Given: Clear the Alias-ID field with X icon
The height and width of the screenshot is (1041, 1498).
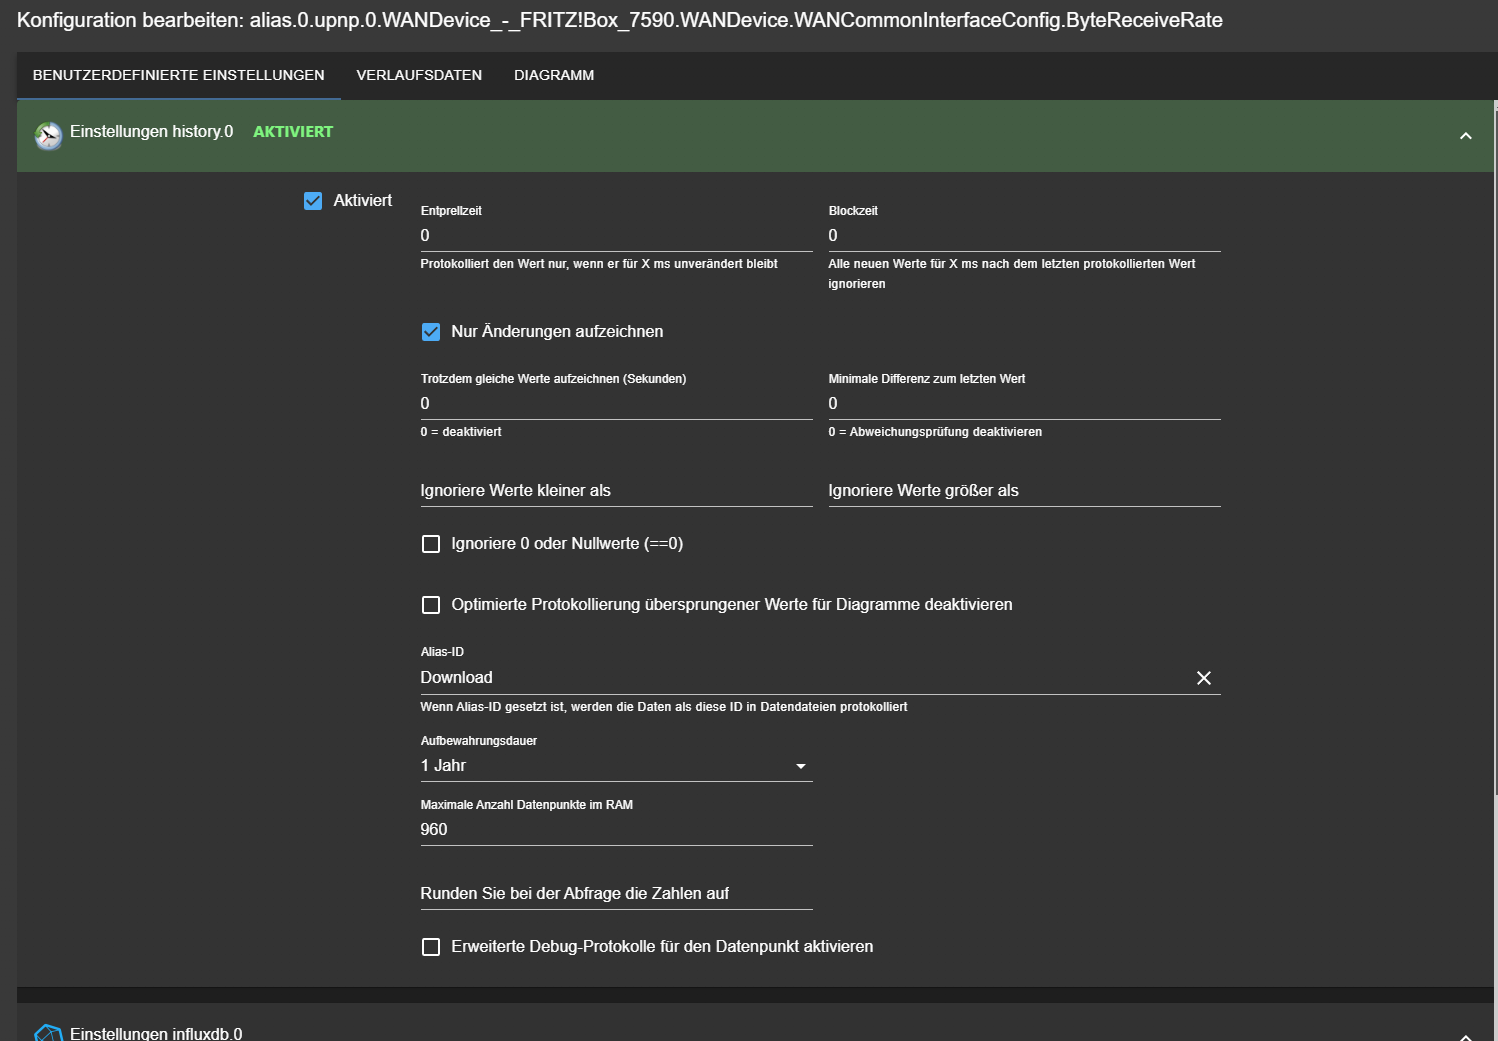Looking at the screenshot, I should pos(1203,678).
